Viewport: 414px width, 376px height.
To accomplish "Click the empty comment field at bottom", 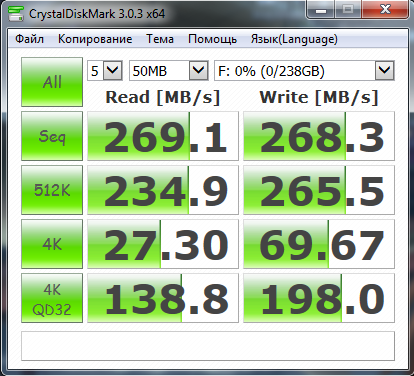I will (x=208, y=346).
